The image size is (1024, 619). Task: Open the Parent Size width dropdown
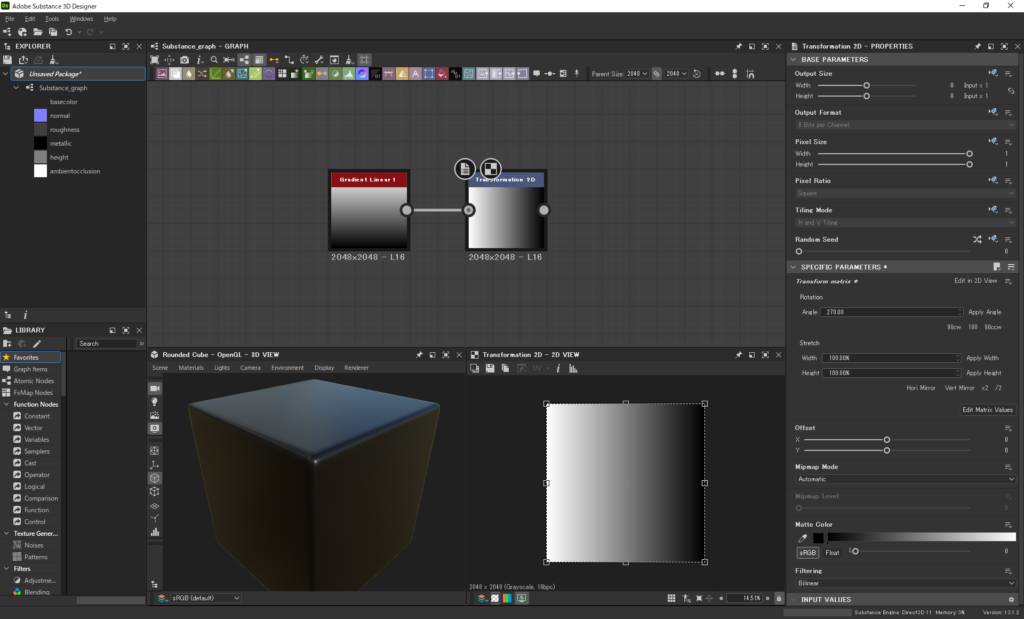[637, 74]
